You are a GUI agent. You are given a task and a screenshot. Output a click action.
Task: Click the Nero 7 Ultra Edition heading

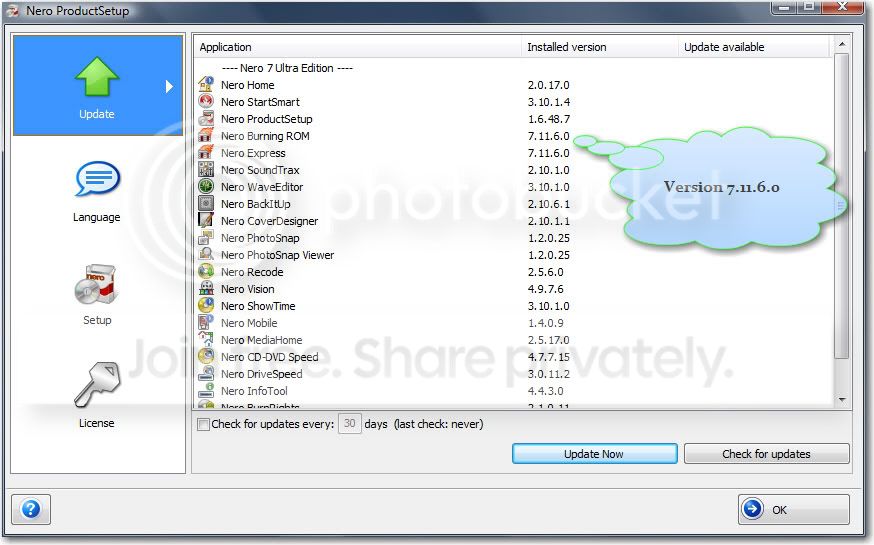(x=287, y=68)
